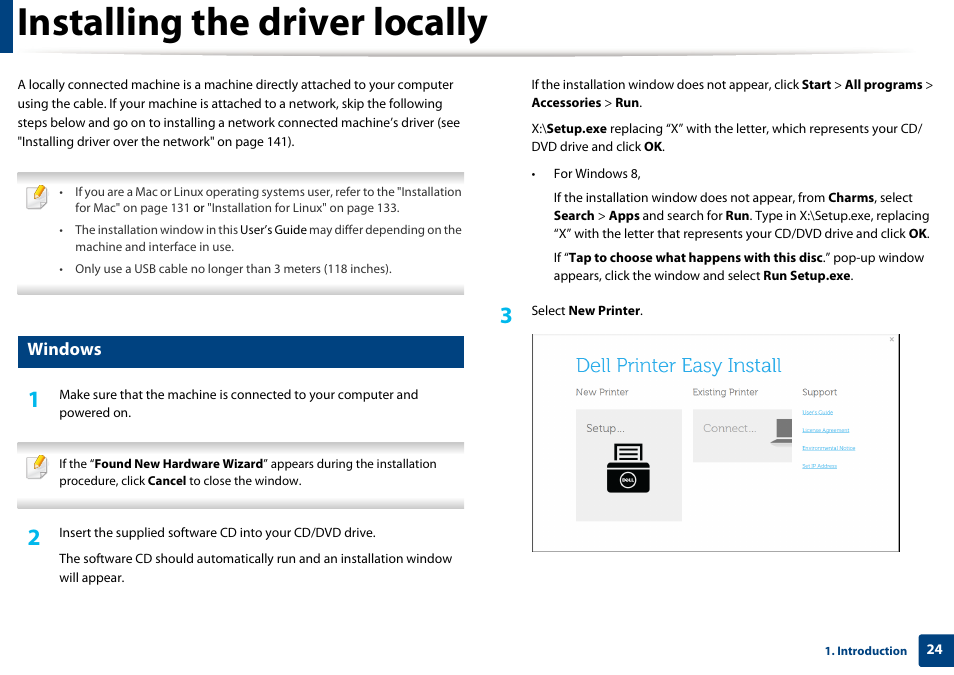Click the Connect... tile under Existing Printer

click(x=742, y=436)
